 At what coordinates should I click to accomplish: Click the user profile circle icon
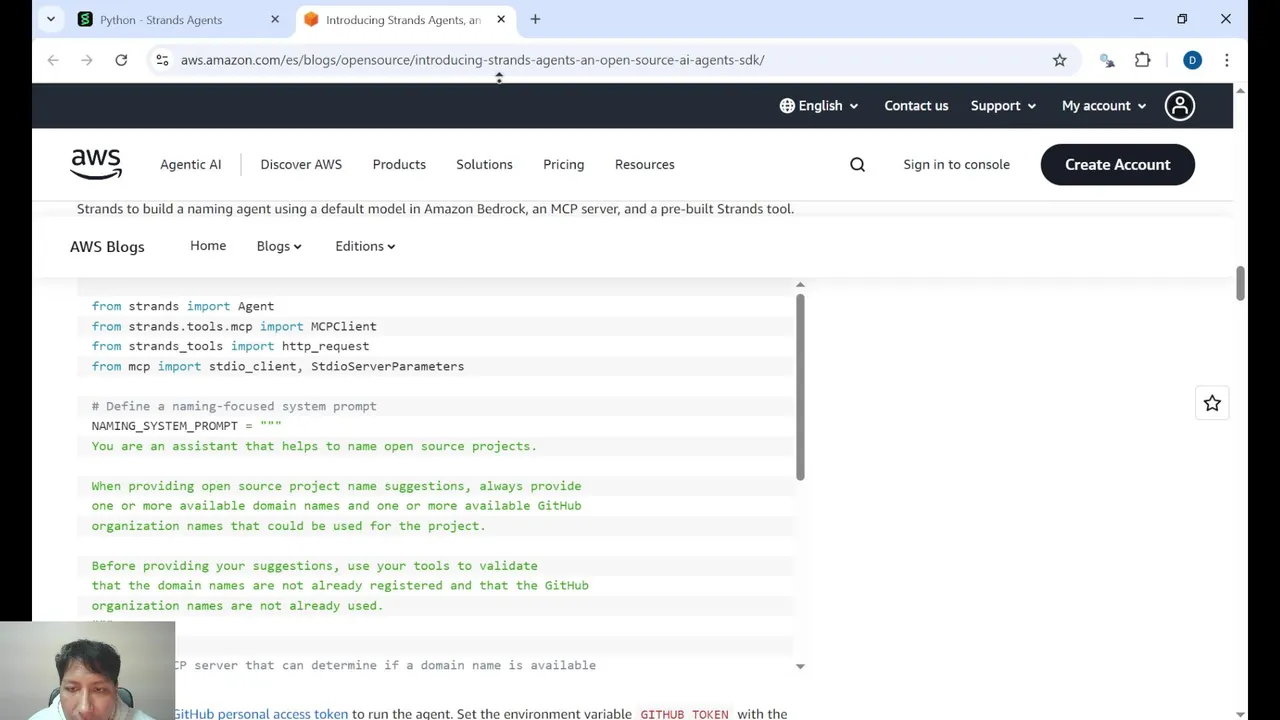pos(1180,106)
